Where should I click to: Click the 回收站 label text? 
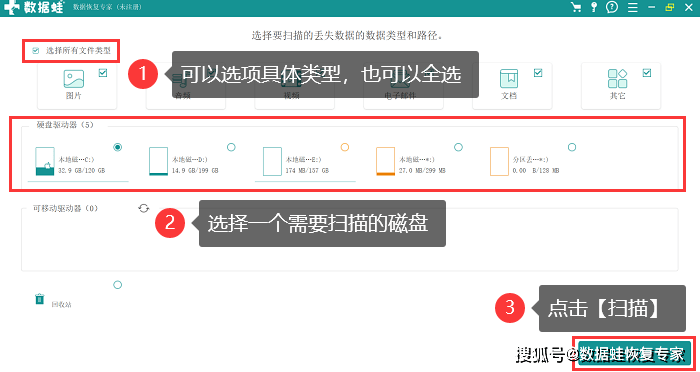coord(62,305)
